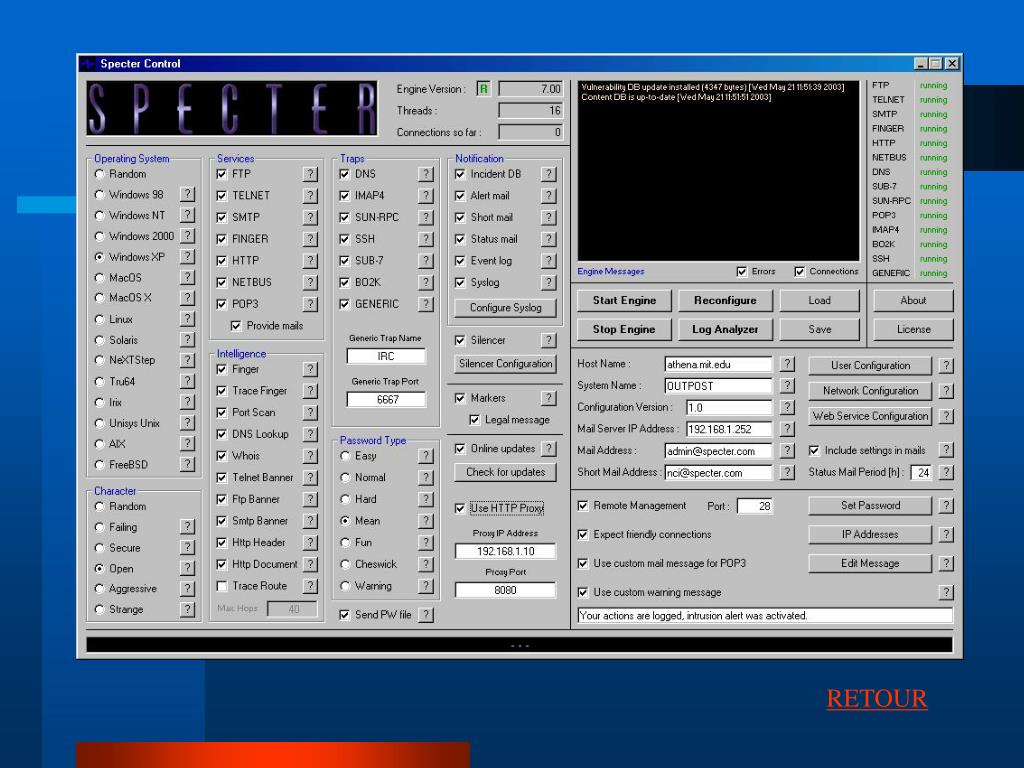Click the Host Name input field
The width and height of the screenshot is (1024, 768).
click(x=718, y=364)
